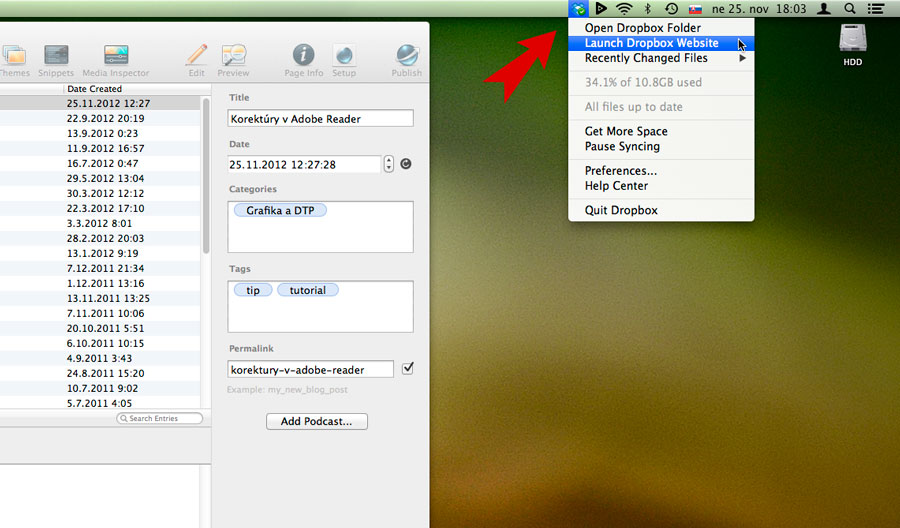Select entry dated 30.3.2012 12:12

(100, 193)
